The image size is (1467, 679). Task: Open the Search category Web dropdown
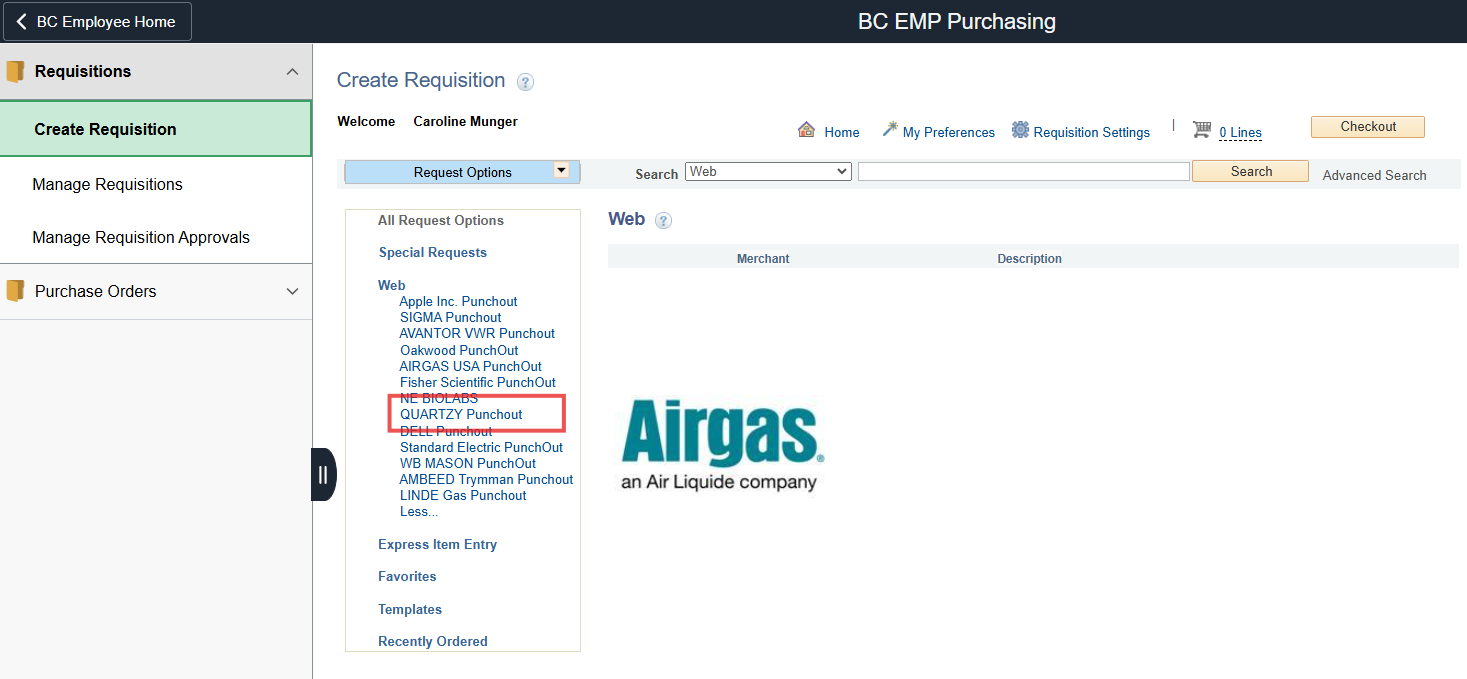coord(768,172)
